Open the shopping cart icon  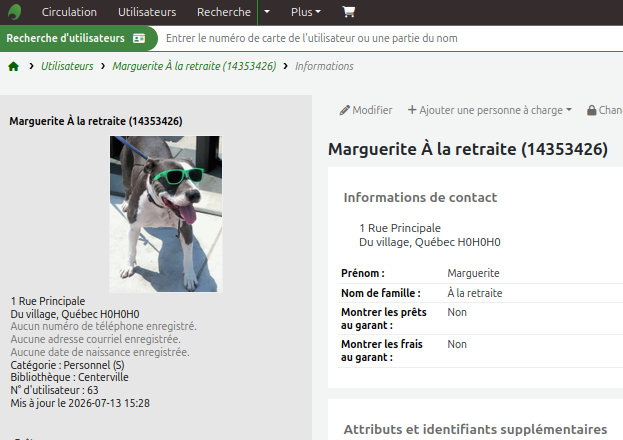(x=348, y=12)
